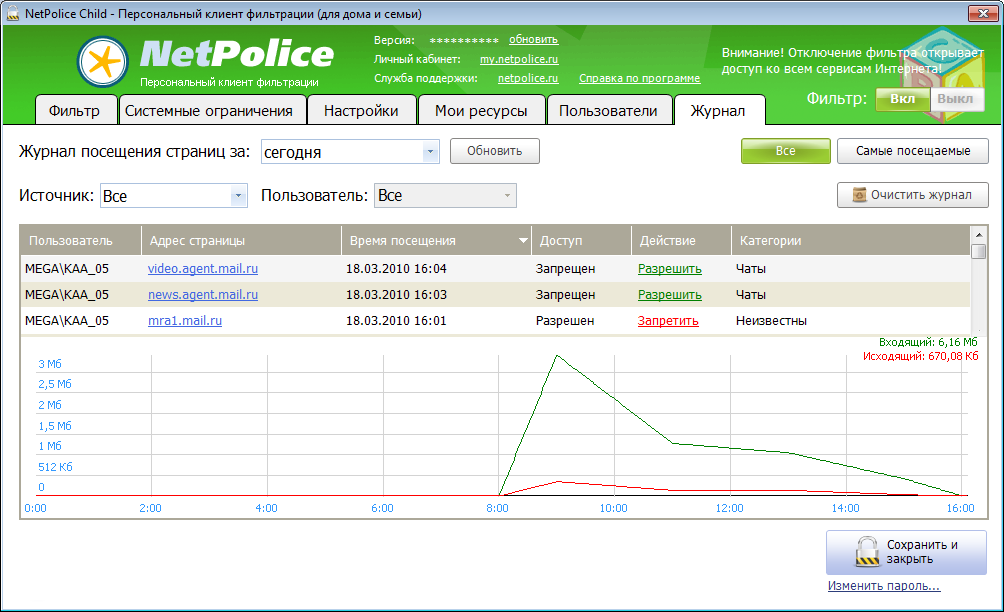The height and width of the screenshot is (612, 1004).
Task: Open news.agent.mail.ru address link
Action: (x=203, y=294)
